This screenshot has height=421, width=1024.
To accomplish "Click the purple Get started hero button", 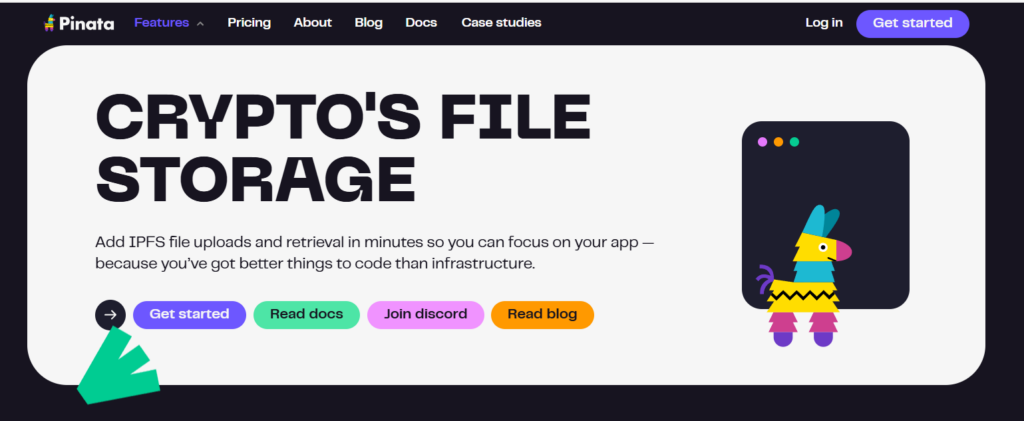I will [x=189, y=315].
